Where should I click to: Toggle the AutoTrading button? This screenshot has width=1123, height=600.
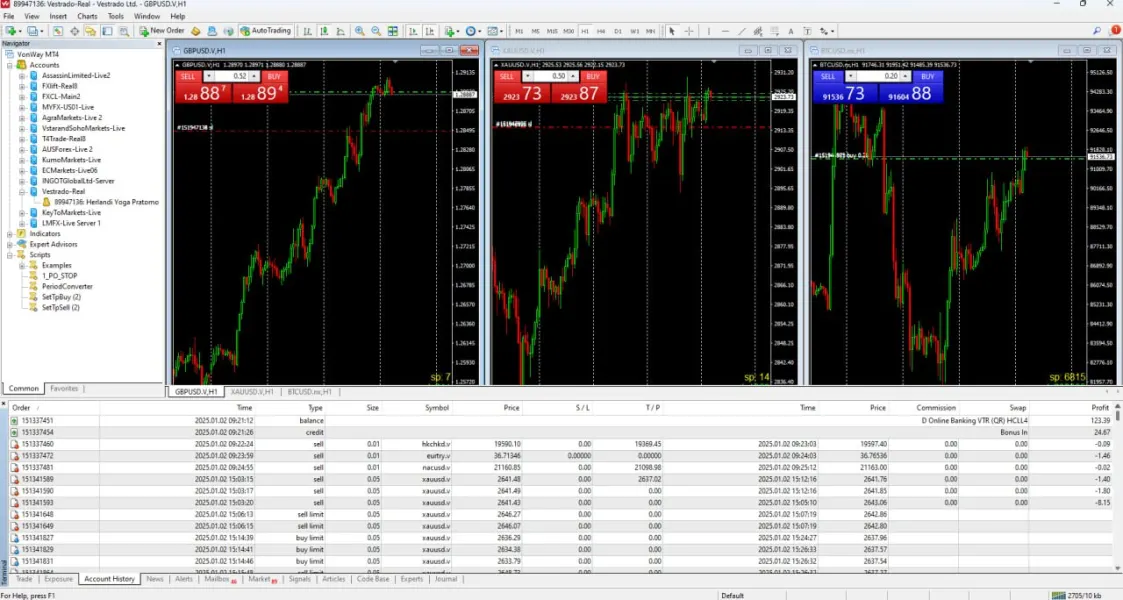(266, 31)
